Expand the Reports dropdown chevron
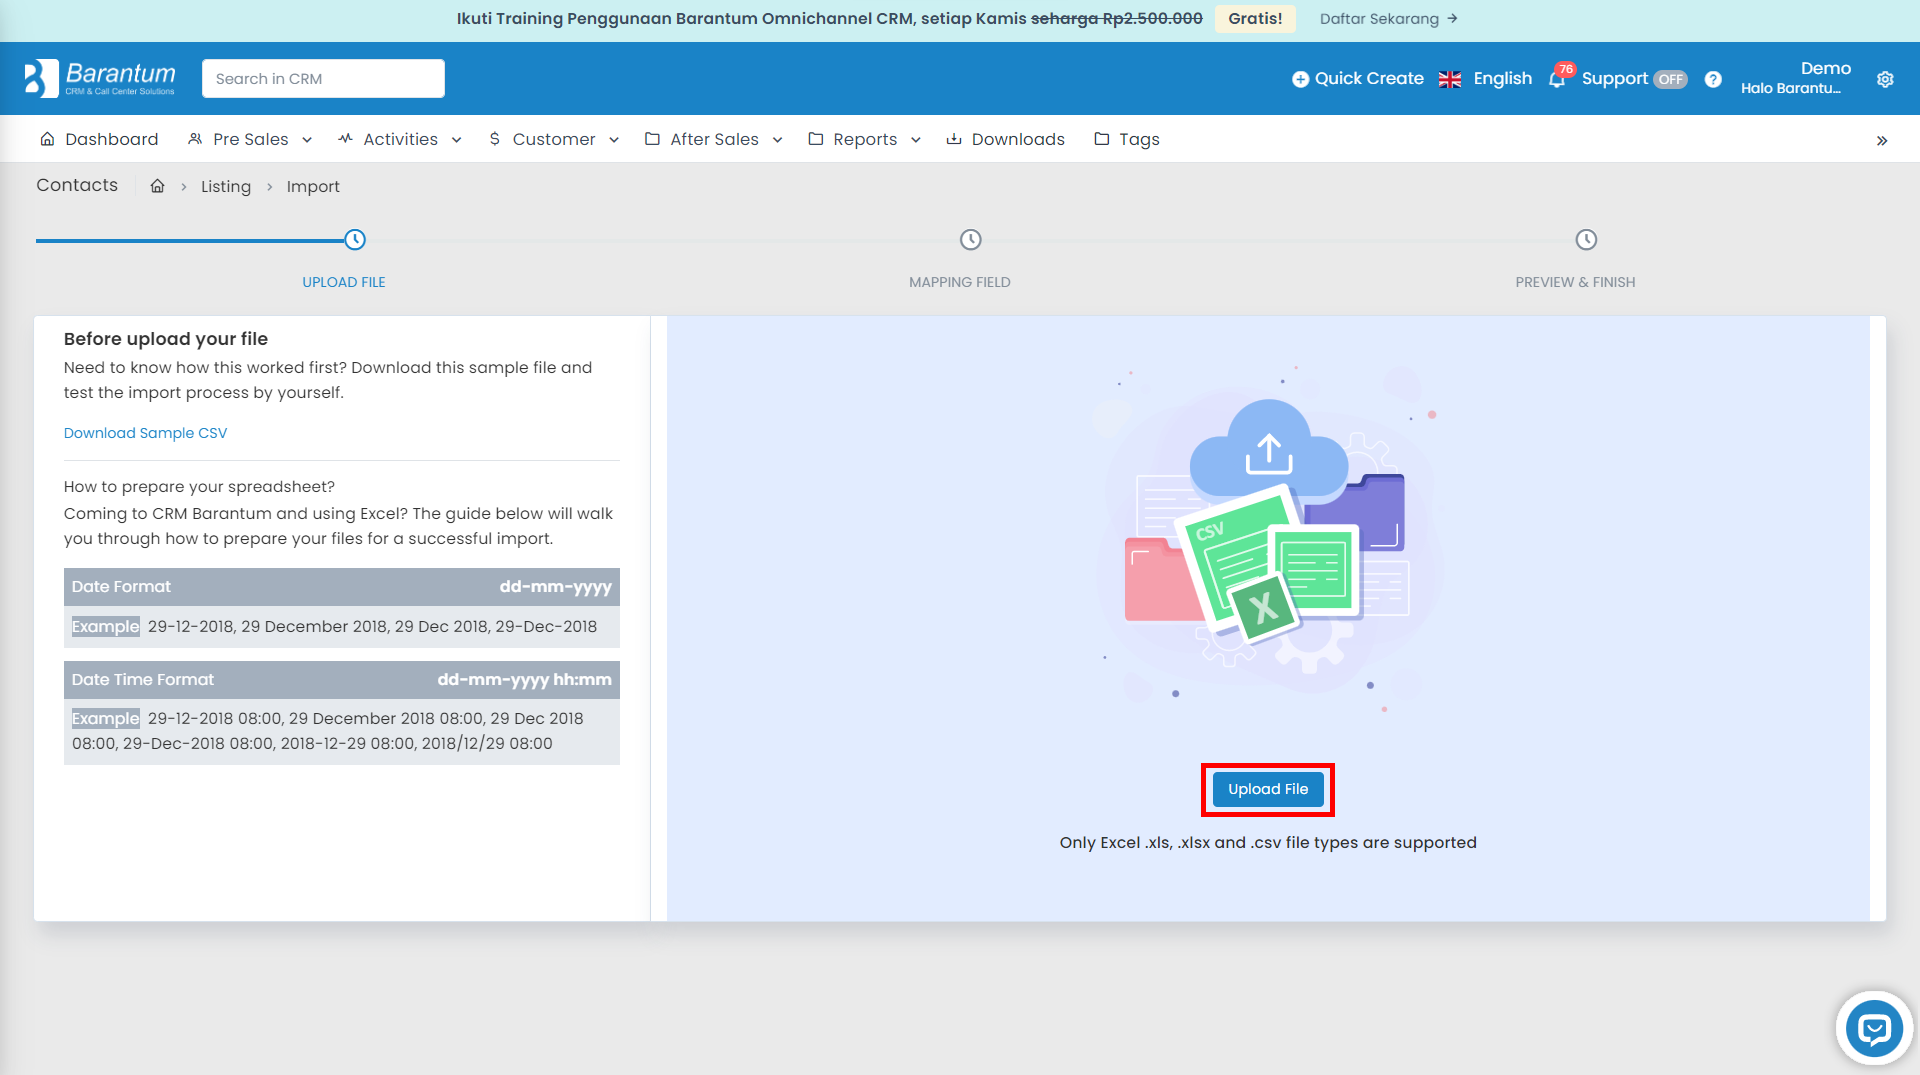 pyautogui.click(x=916, y=140)
